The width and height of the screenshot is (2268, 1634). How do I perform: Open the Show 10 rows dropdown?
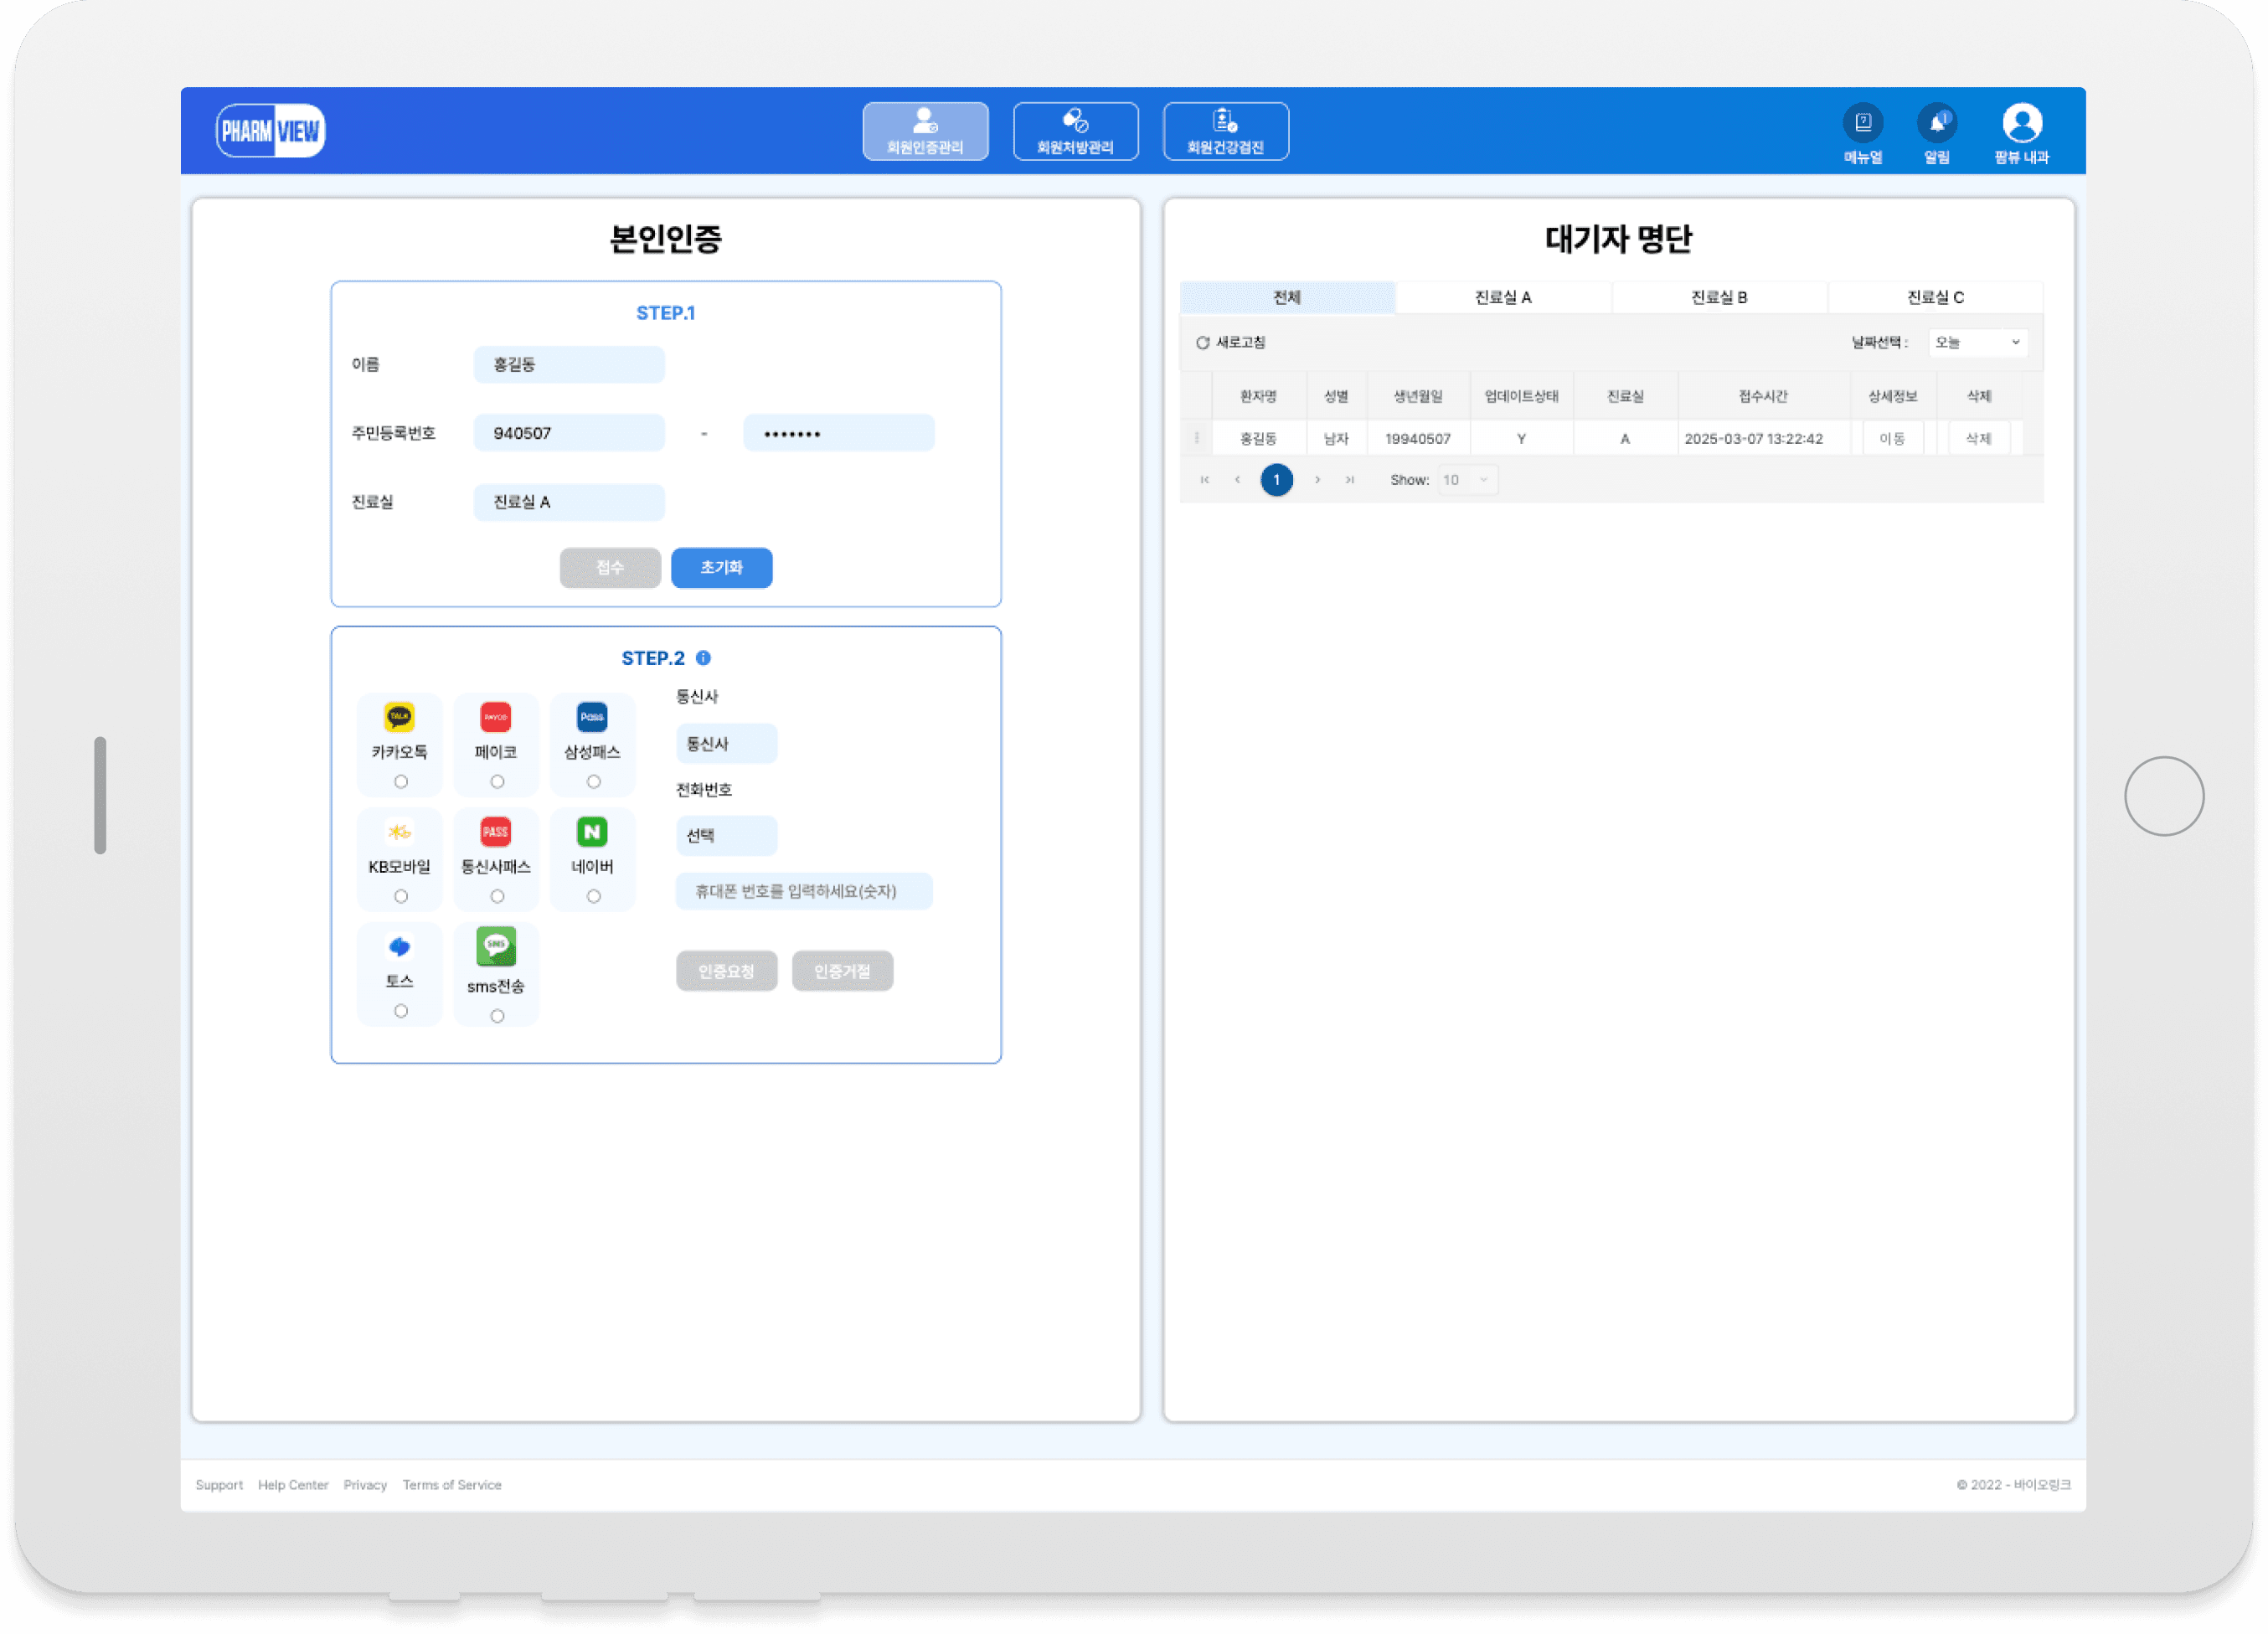point(1467,480)
